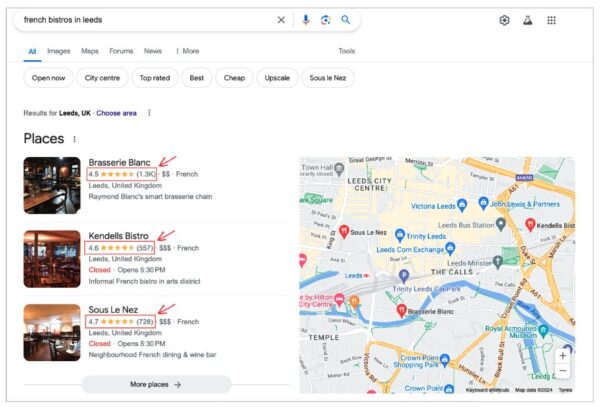Click Brasserie Blanc 4.5 rating
Screen dimensions: 600x407
pyautogui.click(x=122, y=174)
